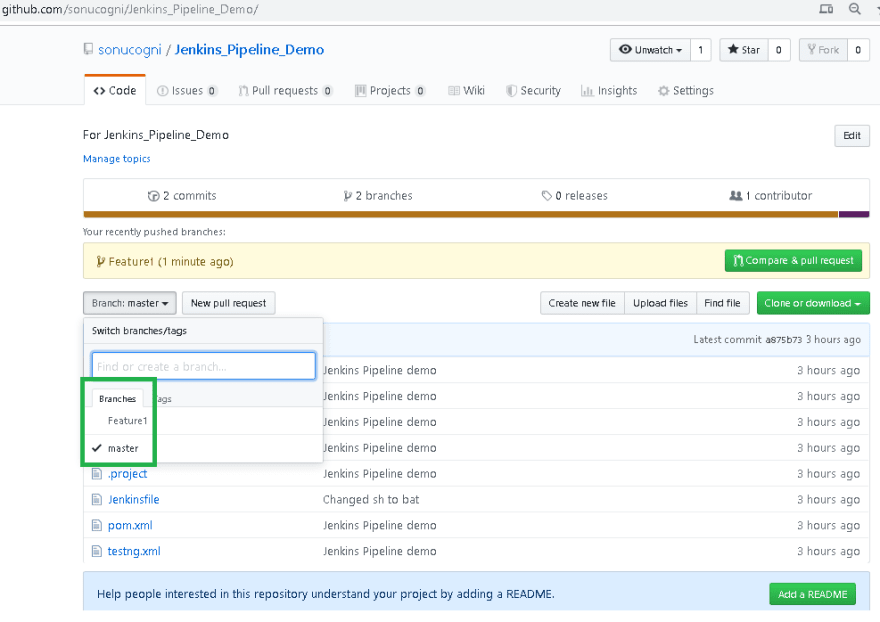
Task: Click the watchers count 1
Action: pos(700,50)
